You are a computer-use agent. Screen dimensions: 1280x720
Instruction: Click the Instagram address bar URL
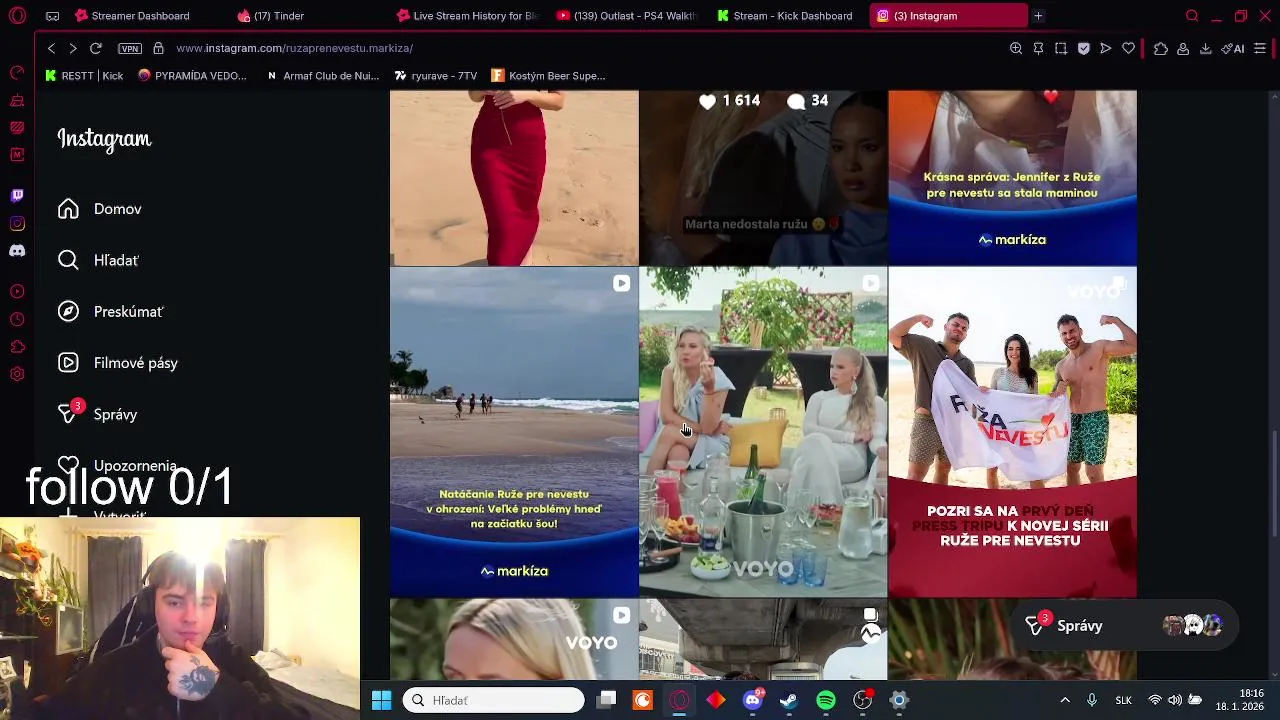coord(294,48)
